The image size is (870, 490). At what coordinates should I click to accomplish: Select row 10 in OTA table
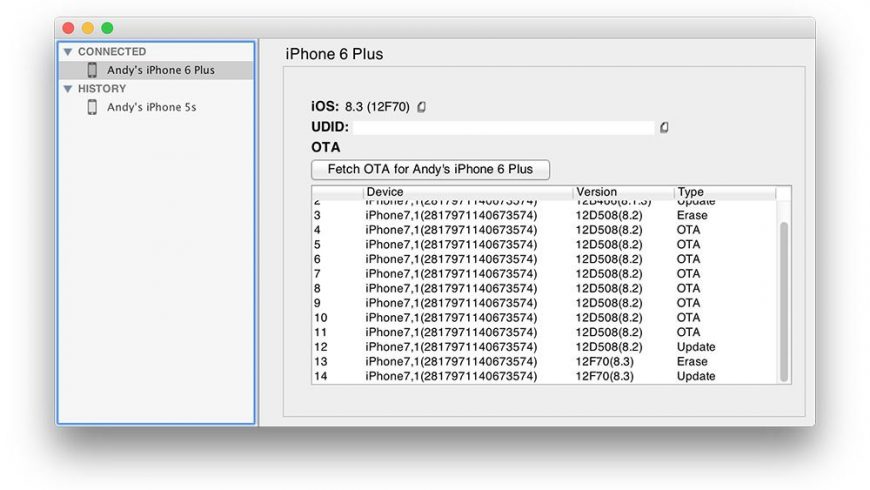(x=544, y=317)
